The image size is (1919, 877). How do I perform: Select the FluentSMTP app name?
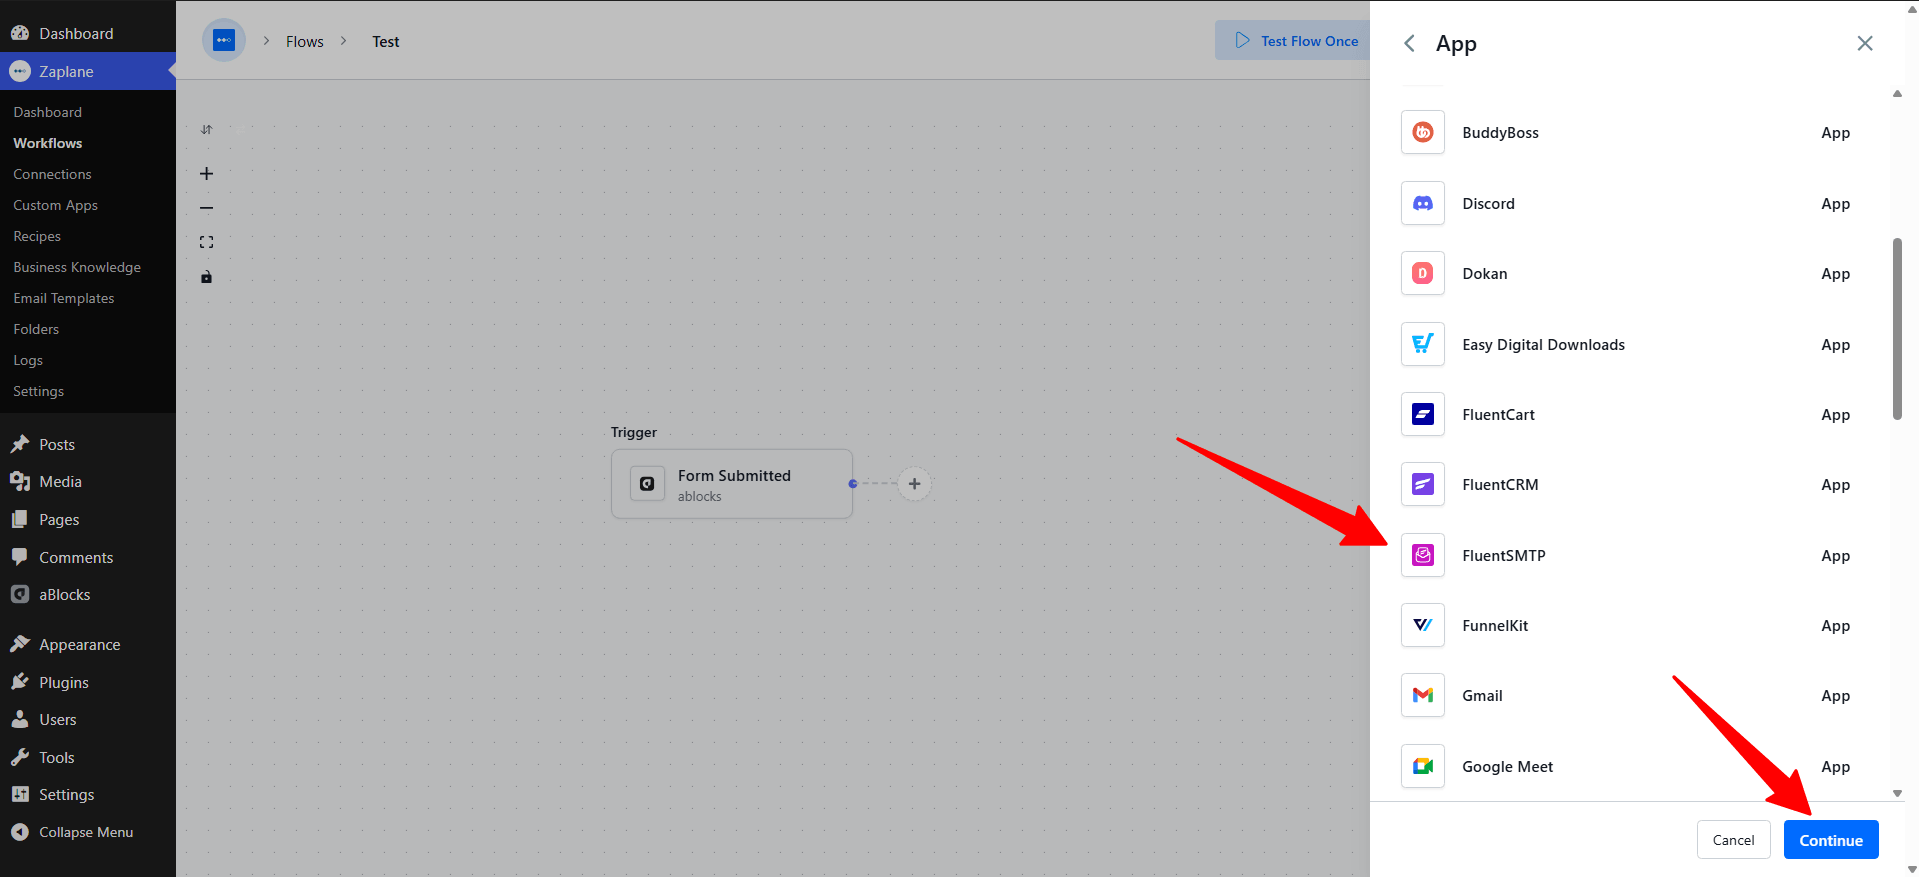coord(1504,556)
